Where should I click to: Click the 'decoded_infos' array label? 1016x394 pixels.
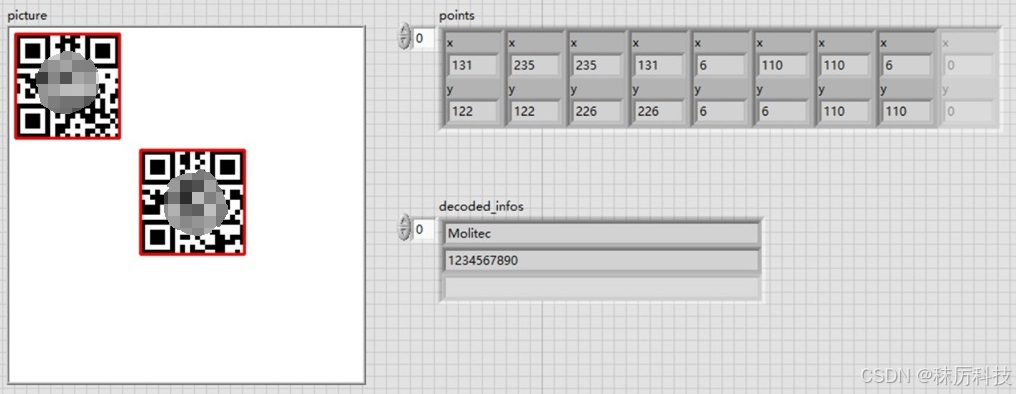point(481,207)
